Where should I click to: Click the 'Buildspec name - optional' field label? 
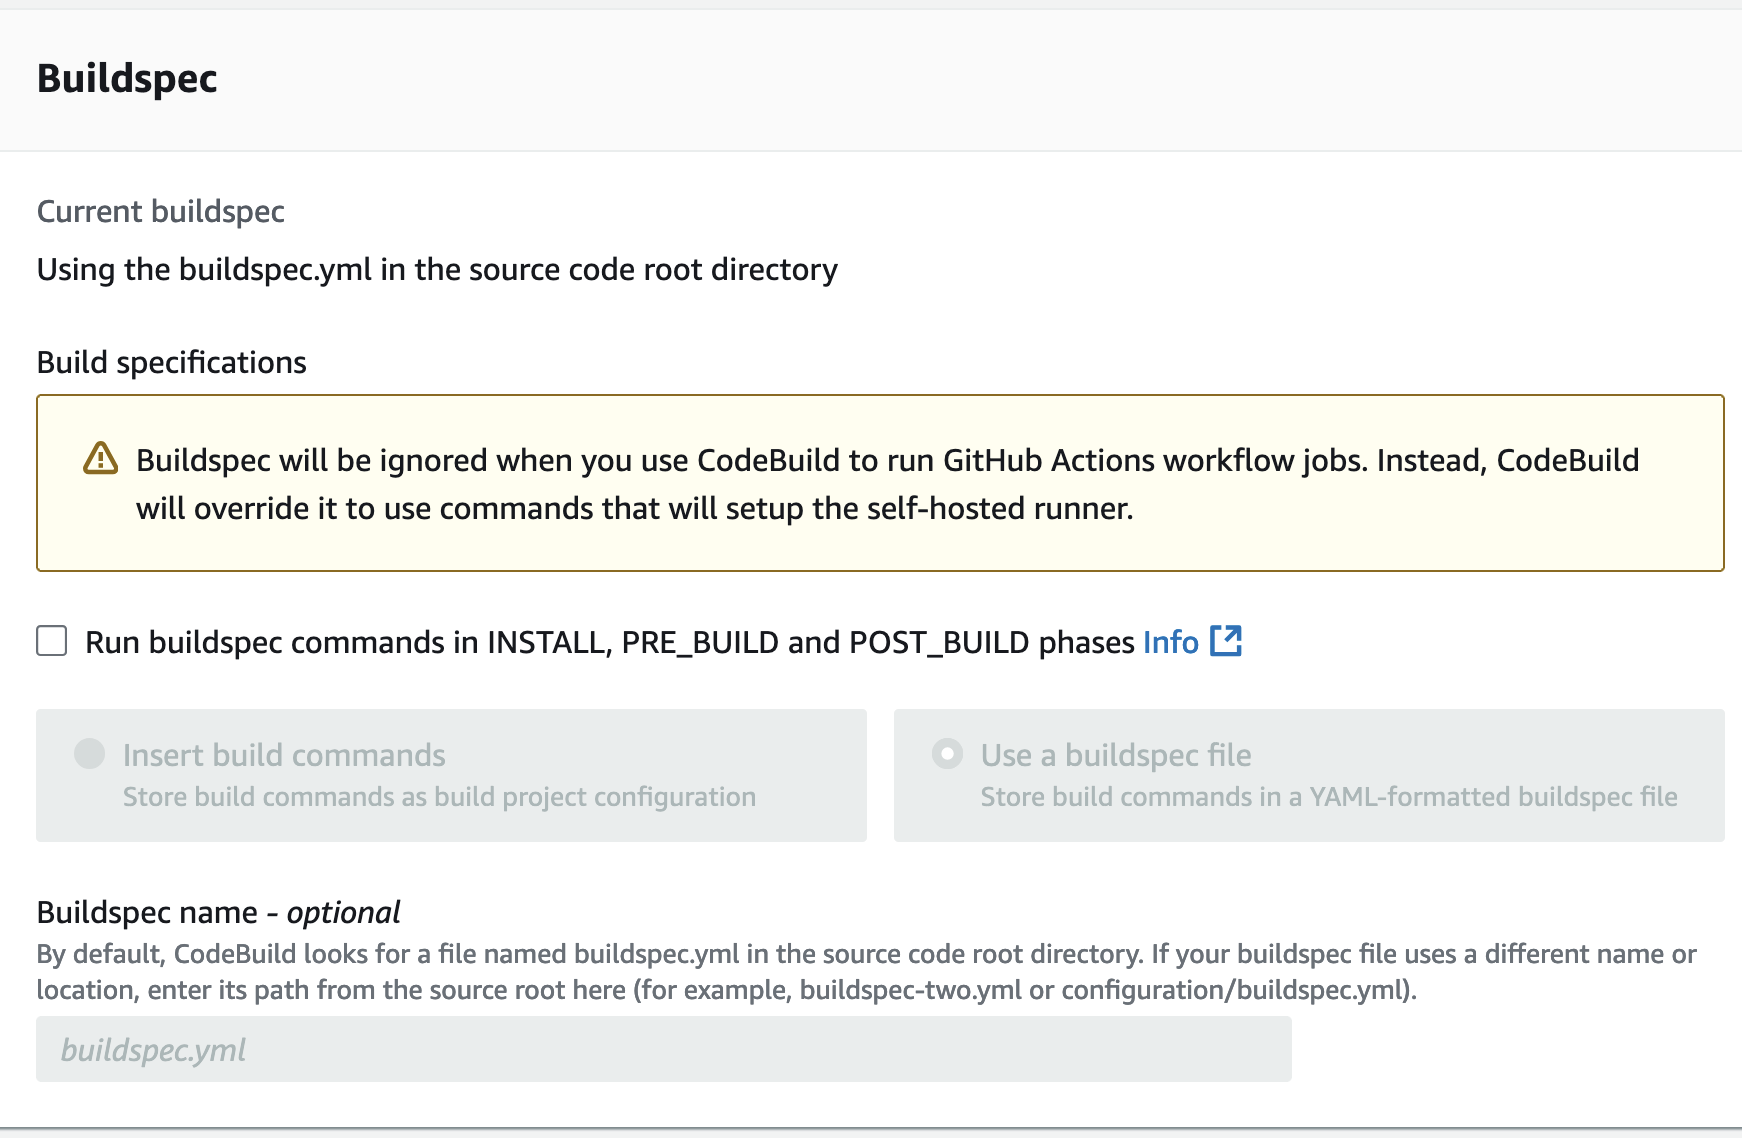click(x=218, y=912)
